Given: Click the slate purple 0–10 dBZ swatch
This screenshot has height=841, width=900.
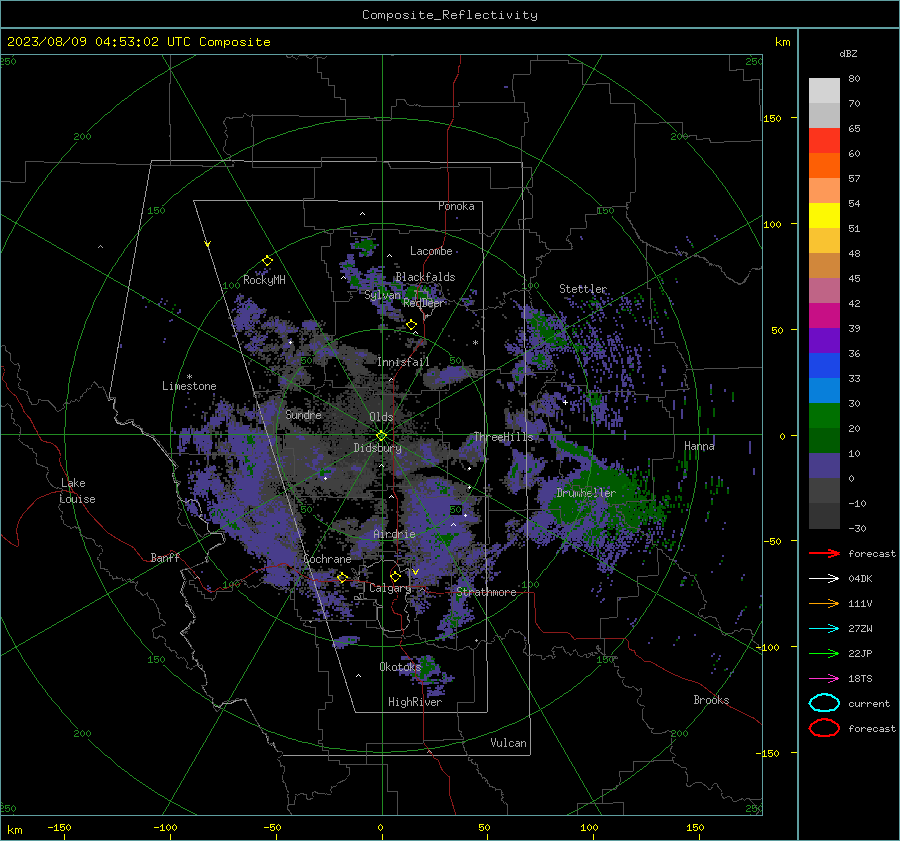Looking at the screenshot, I should (x=824, y=466).
